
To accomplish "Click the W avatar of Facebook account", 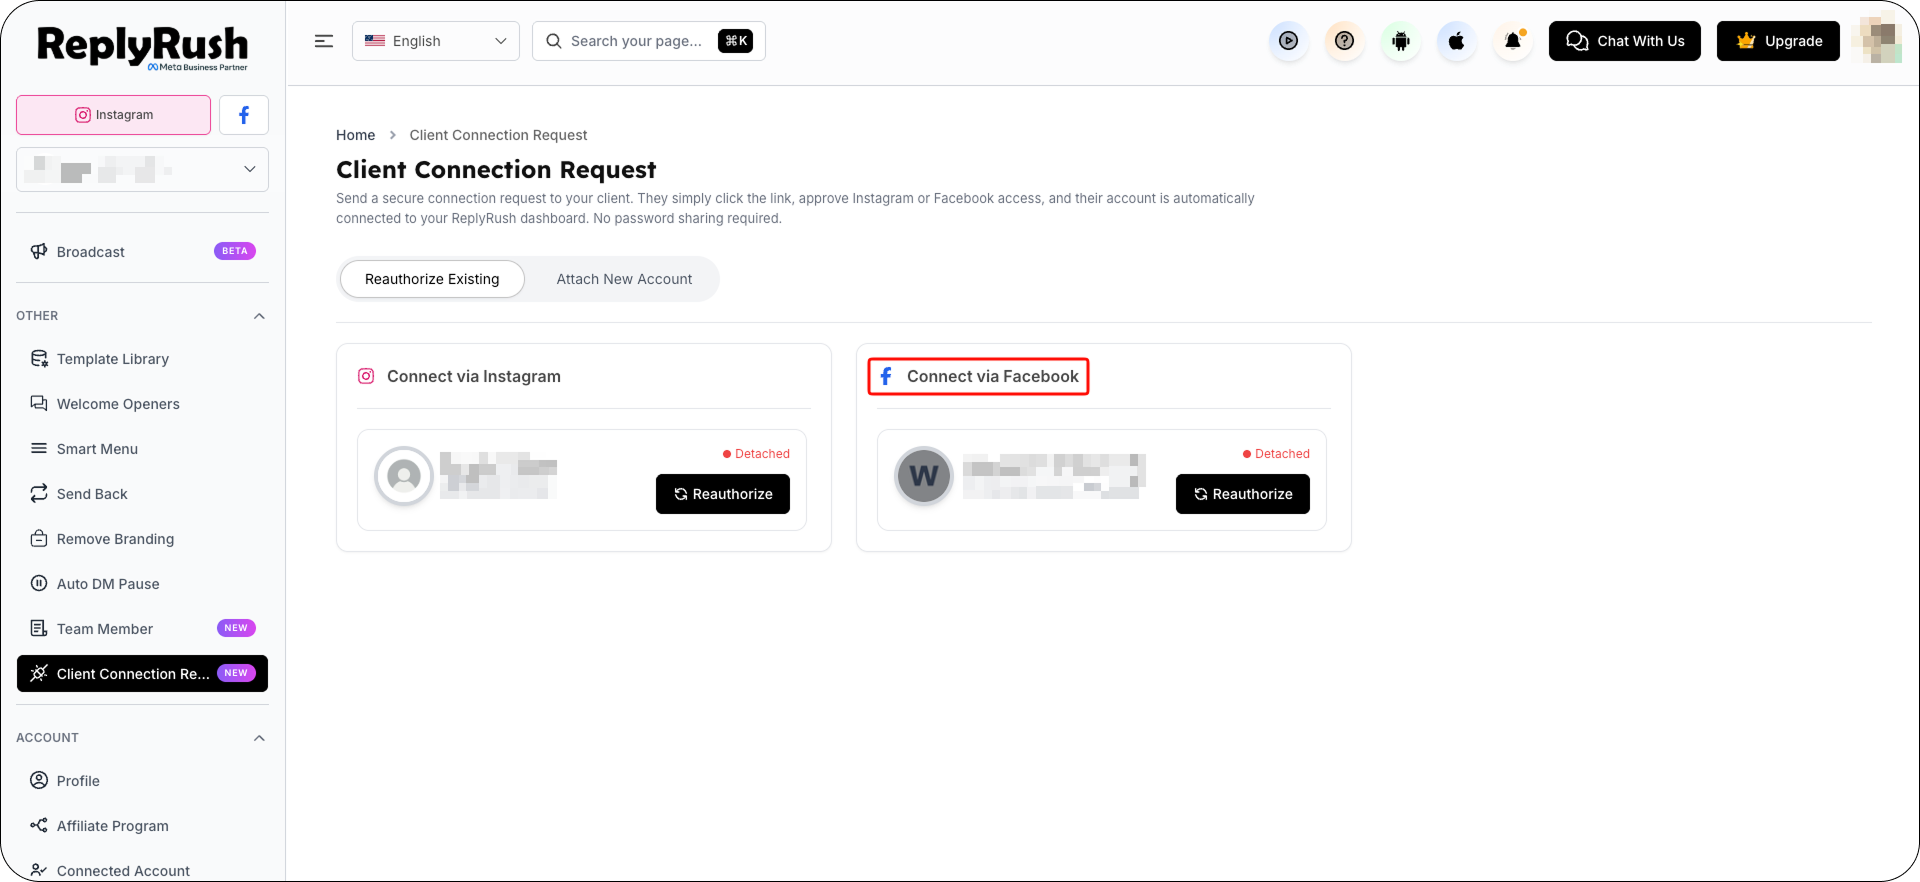I will [x=924, y=476].
